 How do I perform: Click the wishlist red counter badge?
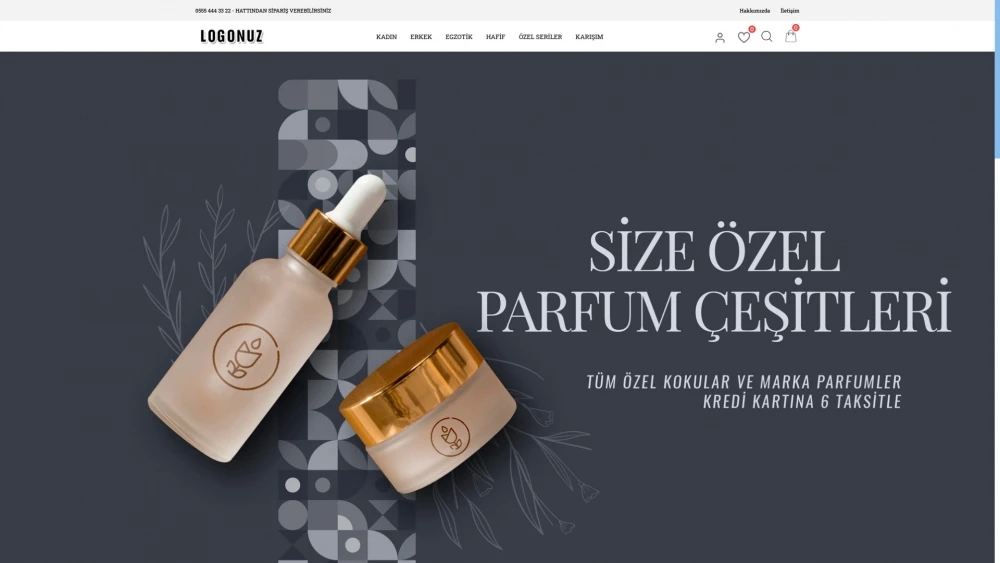(752, 29)
